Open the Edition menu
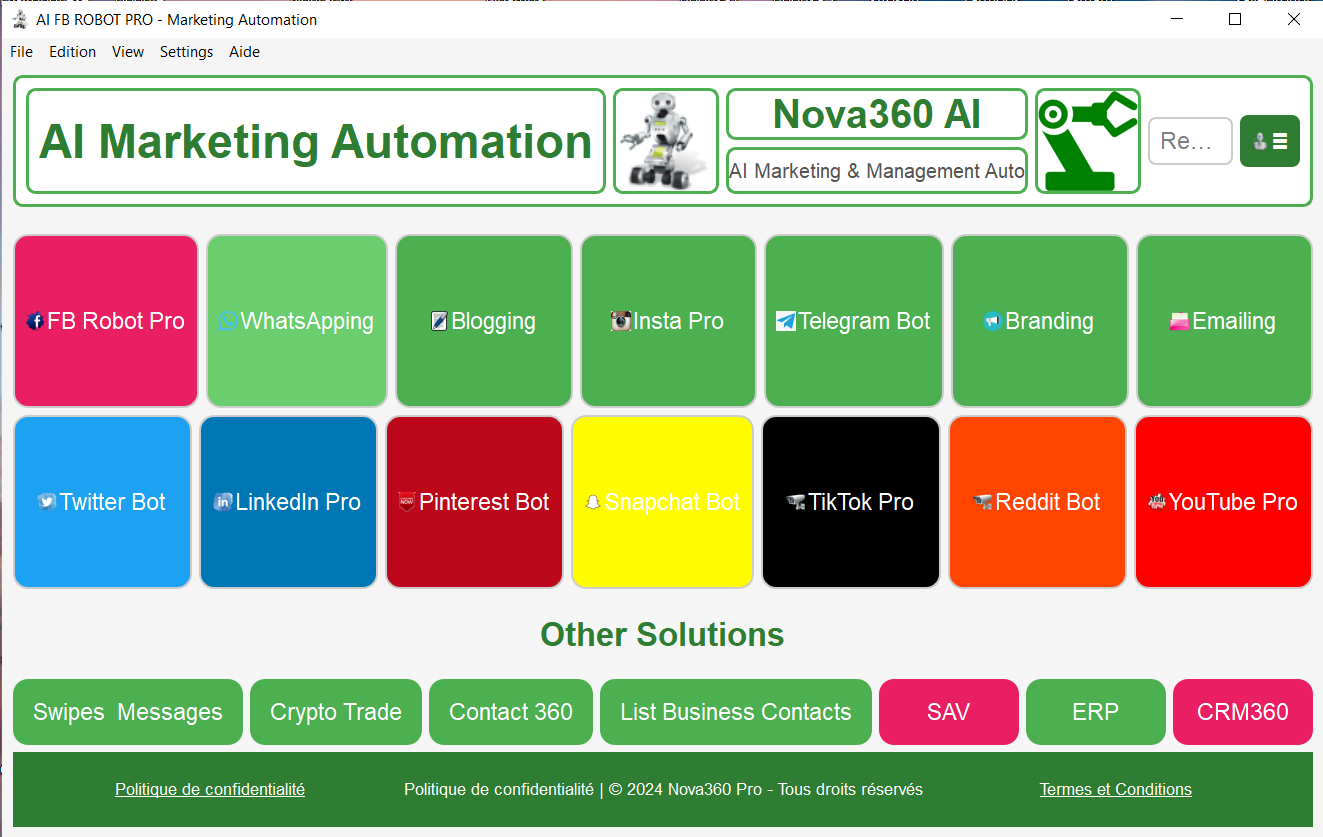This screenshot has width=1323, height=837. tap(72, 52)
